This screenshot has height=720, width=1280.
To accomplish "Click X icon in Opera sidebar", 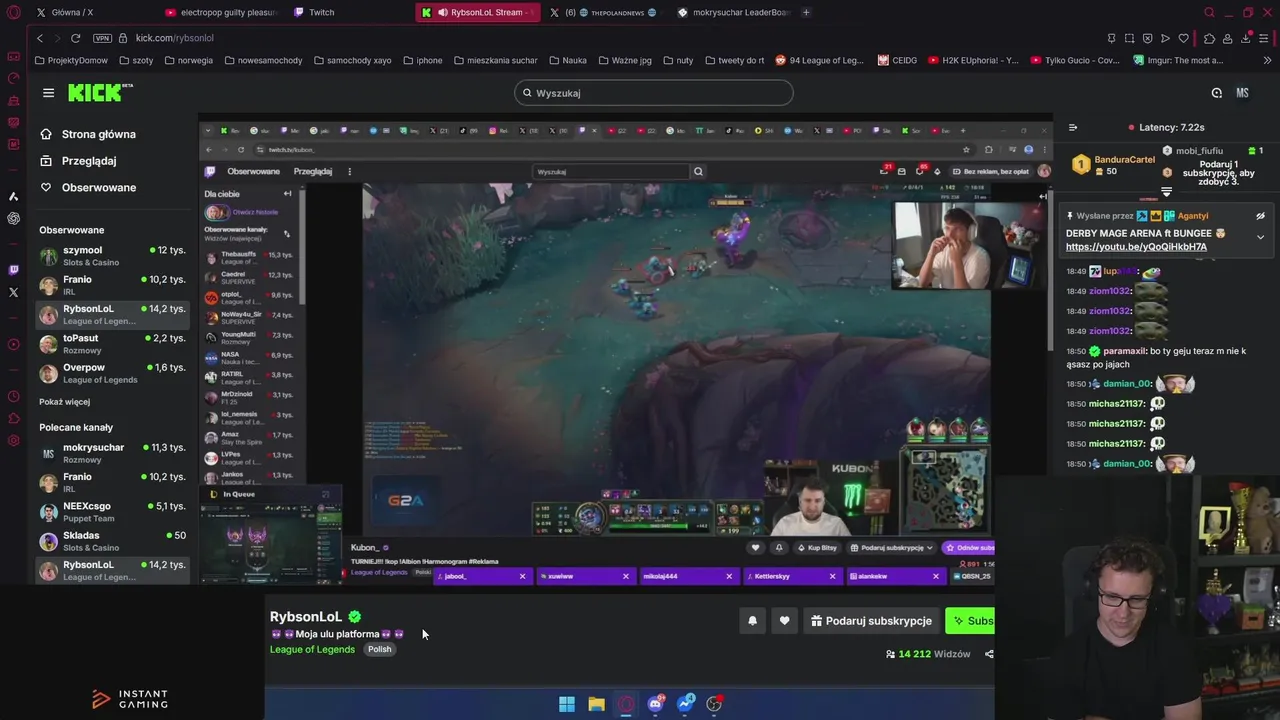I will click(x=13, y=292).
